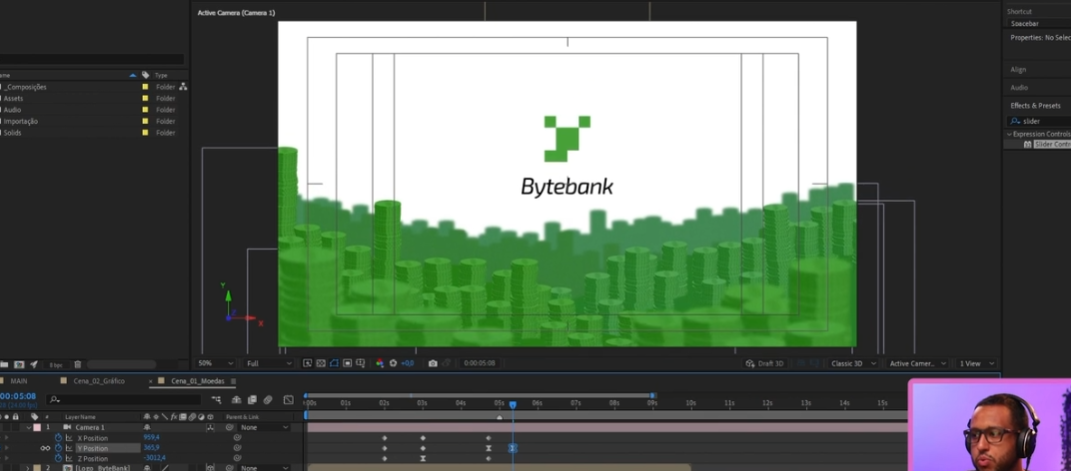Click the Z Position value -3012,4
Viewport: 1071px width, 471px height.
pyautogui.click(x=154, y=458)
